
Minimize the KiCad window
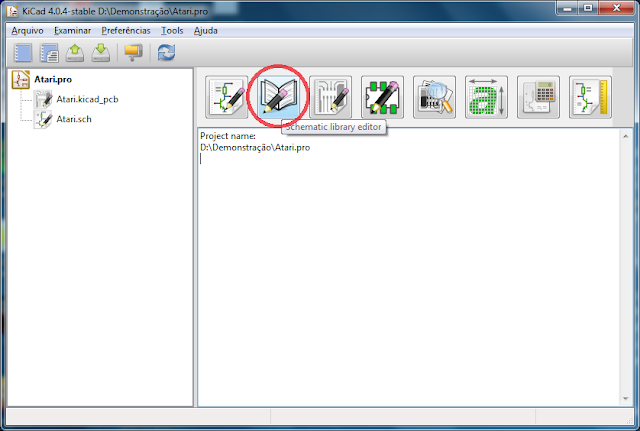(x=567, y=8)
